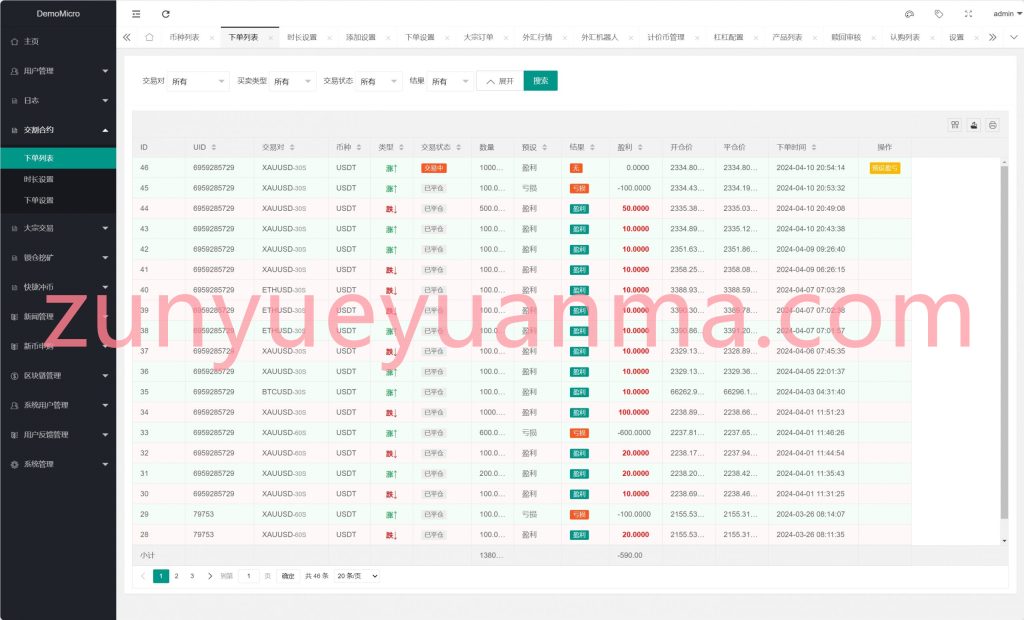Close the 下单列表 tab

tap(270, 38)
